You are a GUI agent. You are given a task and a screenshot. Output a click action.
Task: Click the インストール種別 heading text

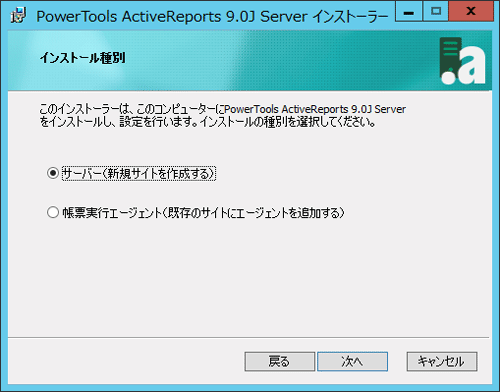[x=83, y=58]
